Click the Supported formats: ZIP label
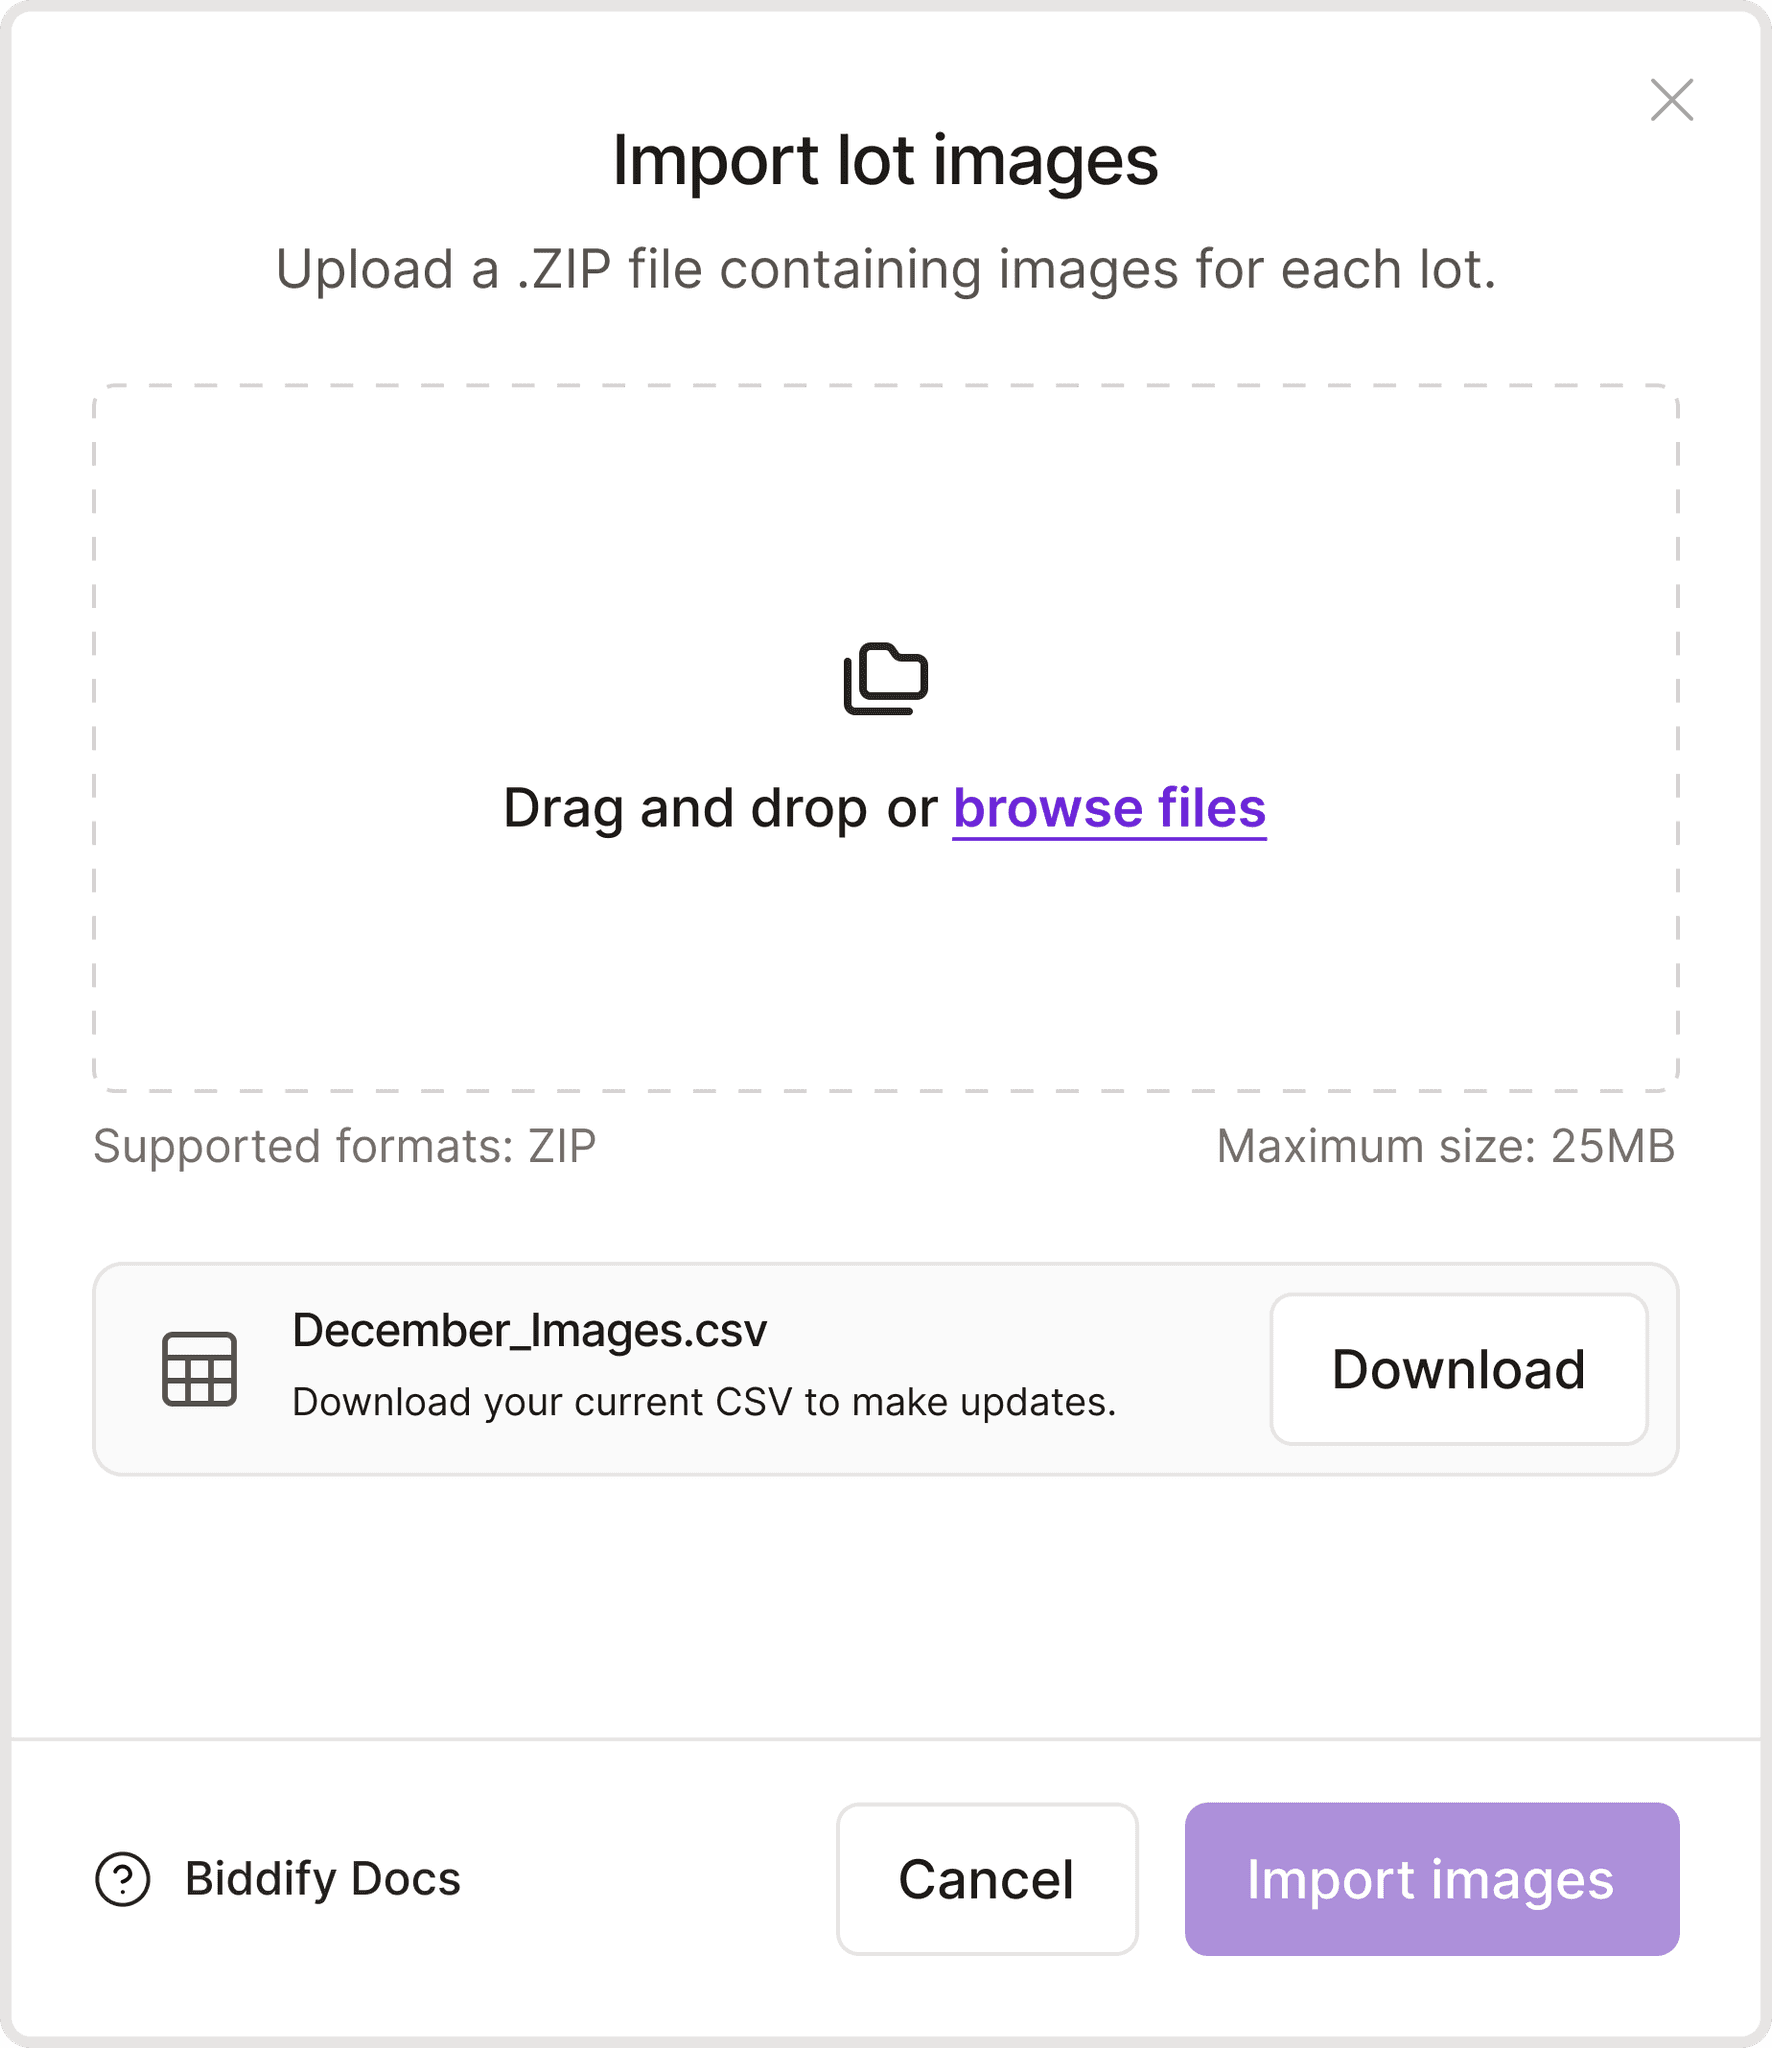This screenshot has width=1772, height=2048. [345, 1146]
